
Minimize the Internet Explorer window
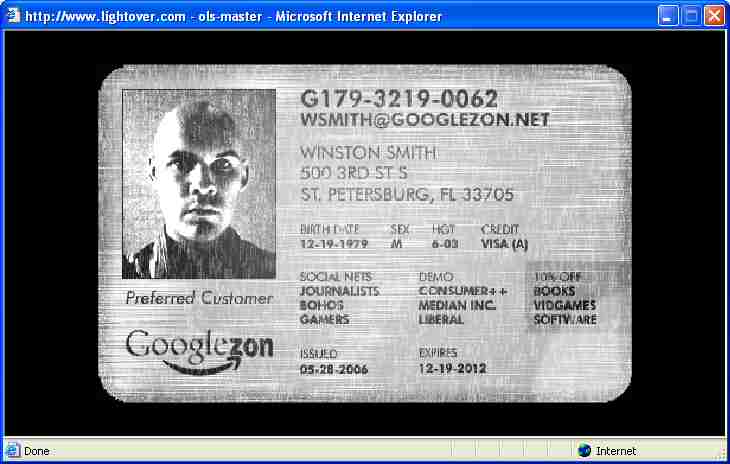668,16
